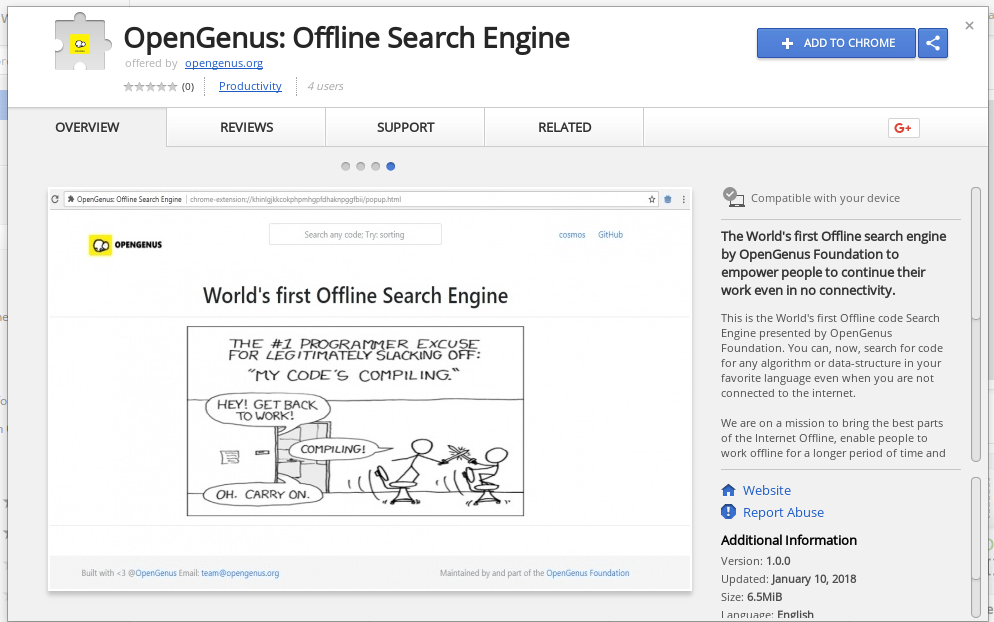Screen dimensions: 994x622
Task: Click the extension title heading
Action: 347,38
